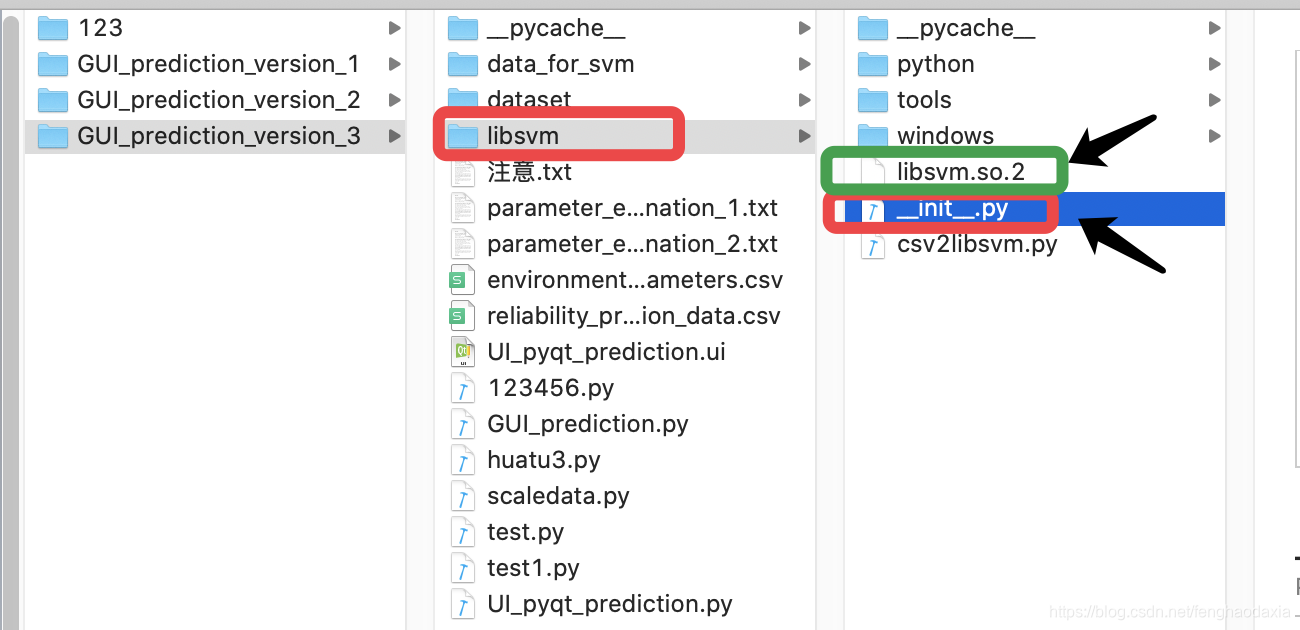Expand the libsvm folder via its chevron
Viewport: 1300px width, 630px height.
[x=805, y=135]
